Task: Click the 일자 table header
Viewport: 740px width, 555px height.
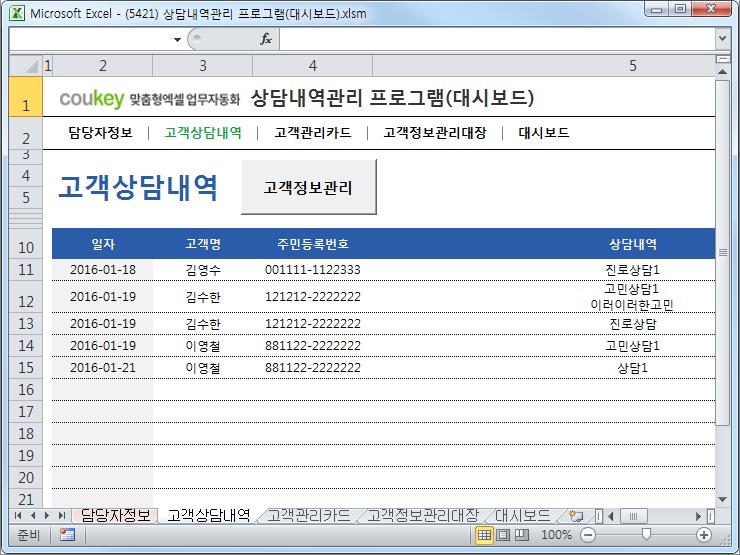Action: (103, 244)
